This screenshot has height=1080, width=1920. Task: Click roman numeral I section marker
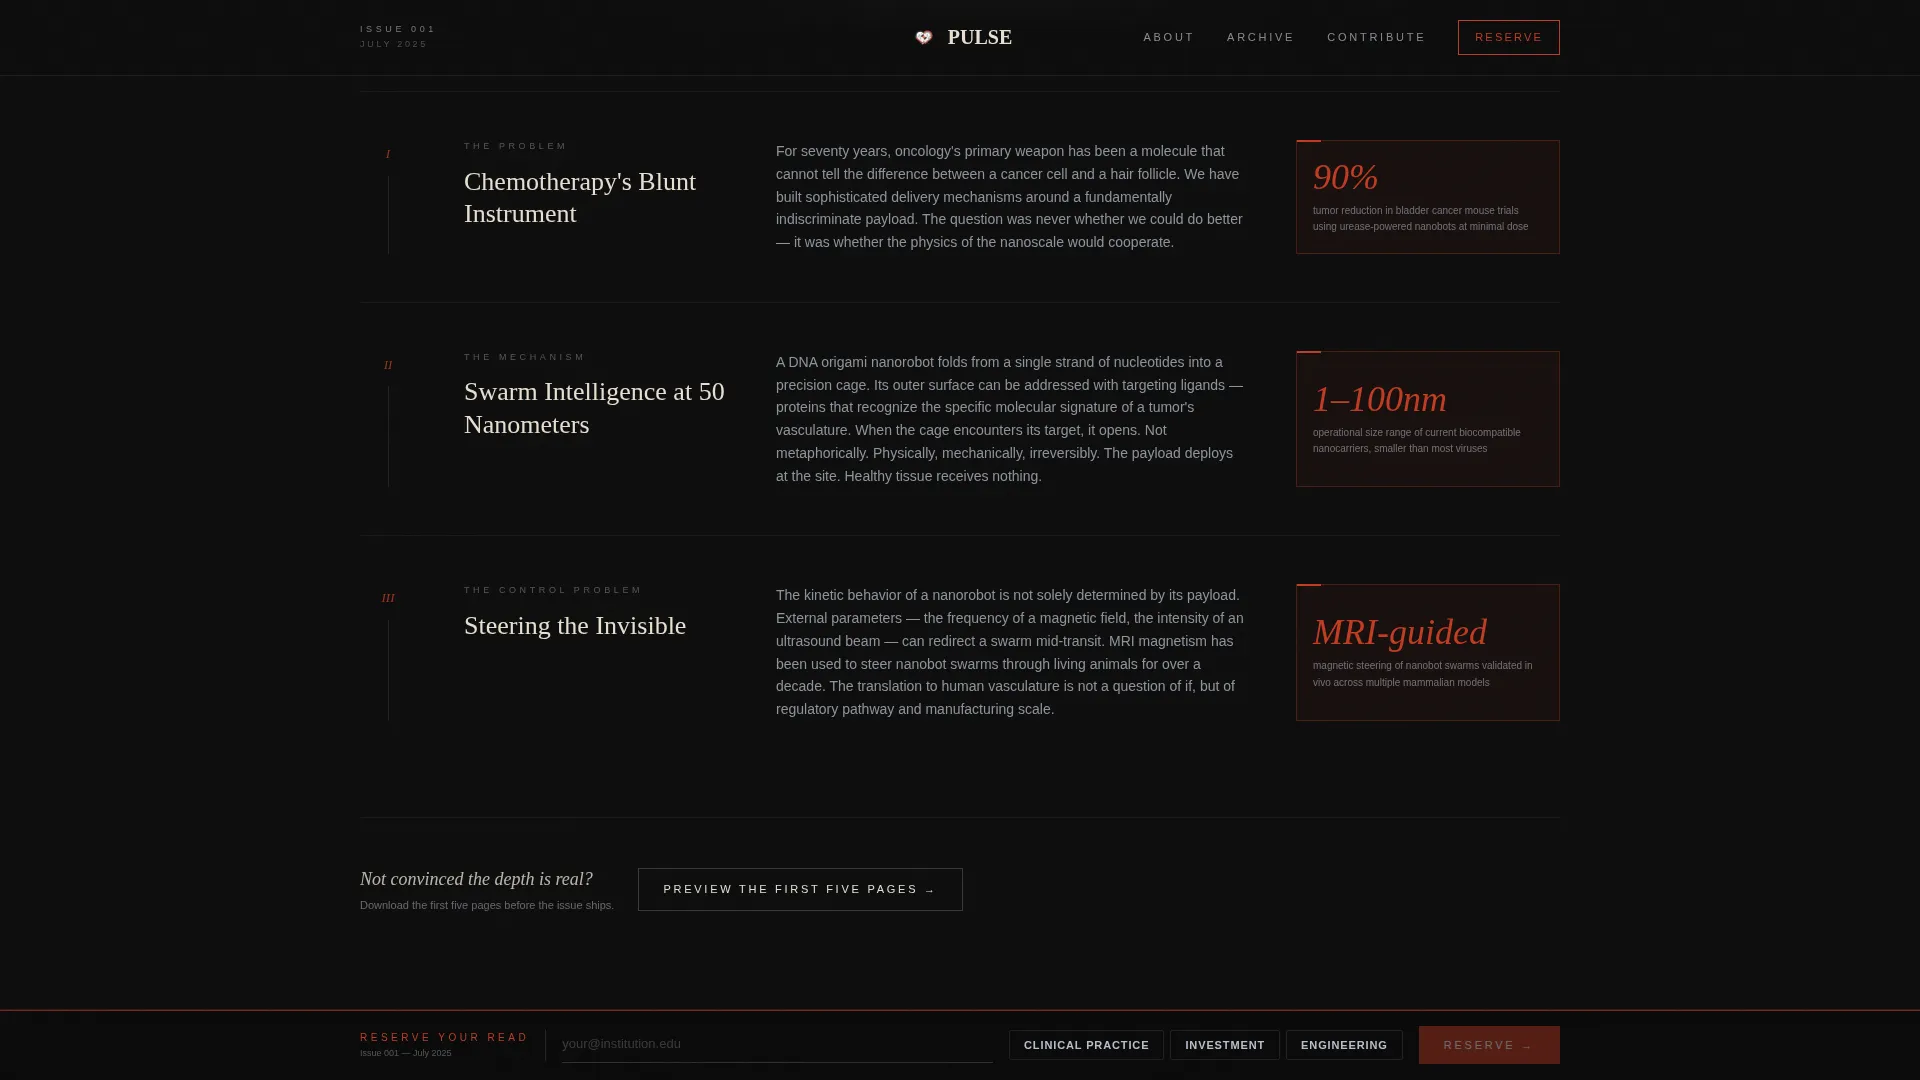coord(388,154)
